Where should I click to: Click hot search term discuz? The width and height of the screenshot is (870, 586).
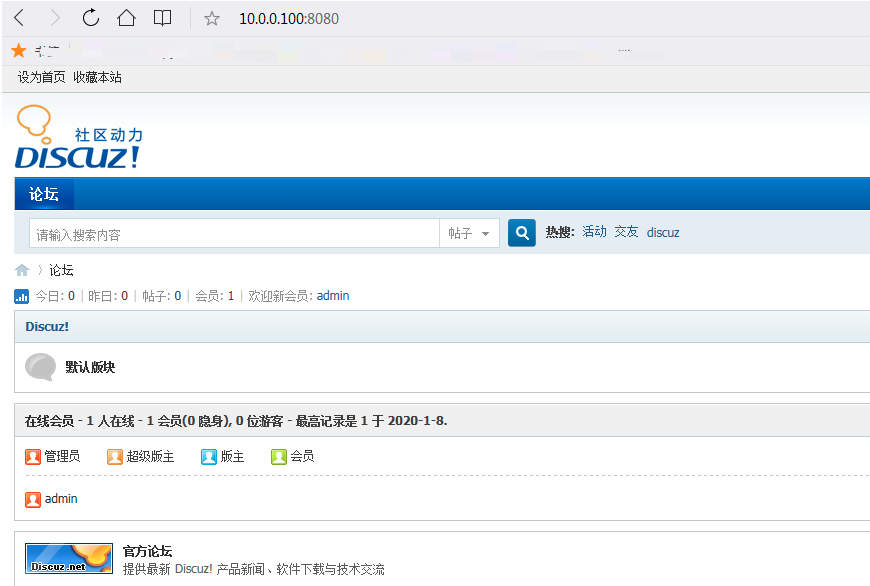[663, 233]
